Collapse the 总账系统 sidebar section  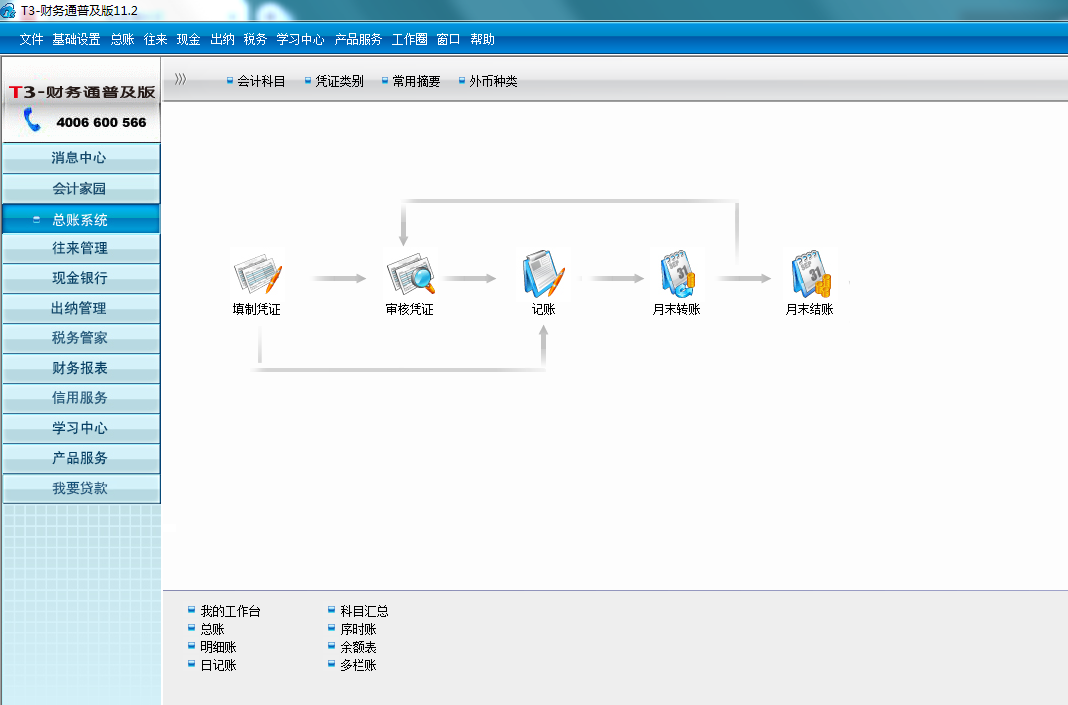[81, 219]
